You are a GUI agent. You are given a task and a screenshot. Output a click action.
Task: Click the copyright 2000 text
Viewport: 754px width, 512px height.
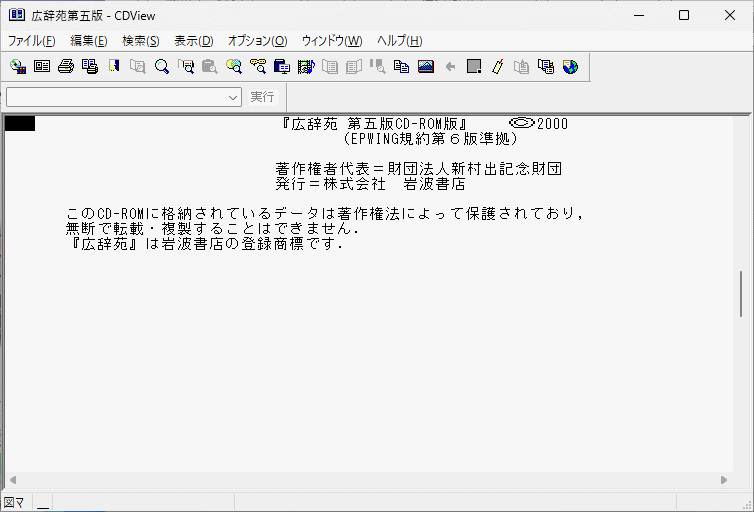tap(539, 124)
